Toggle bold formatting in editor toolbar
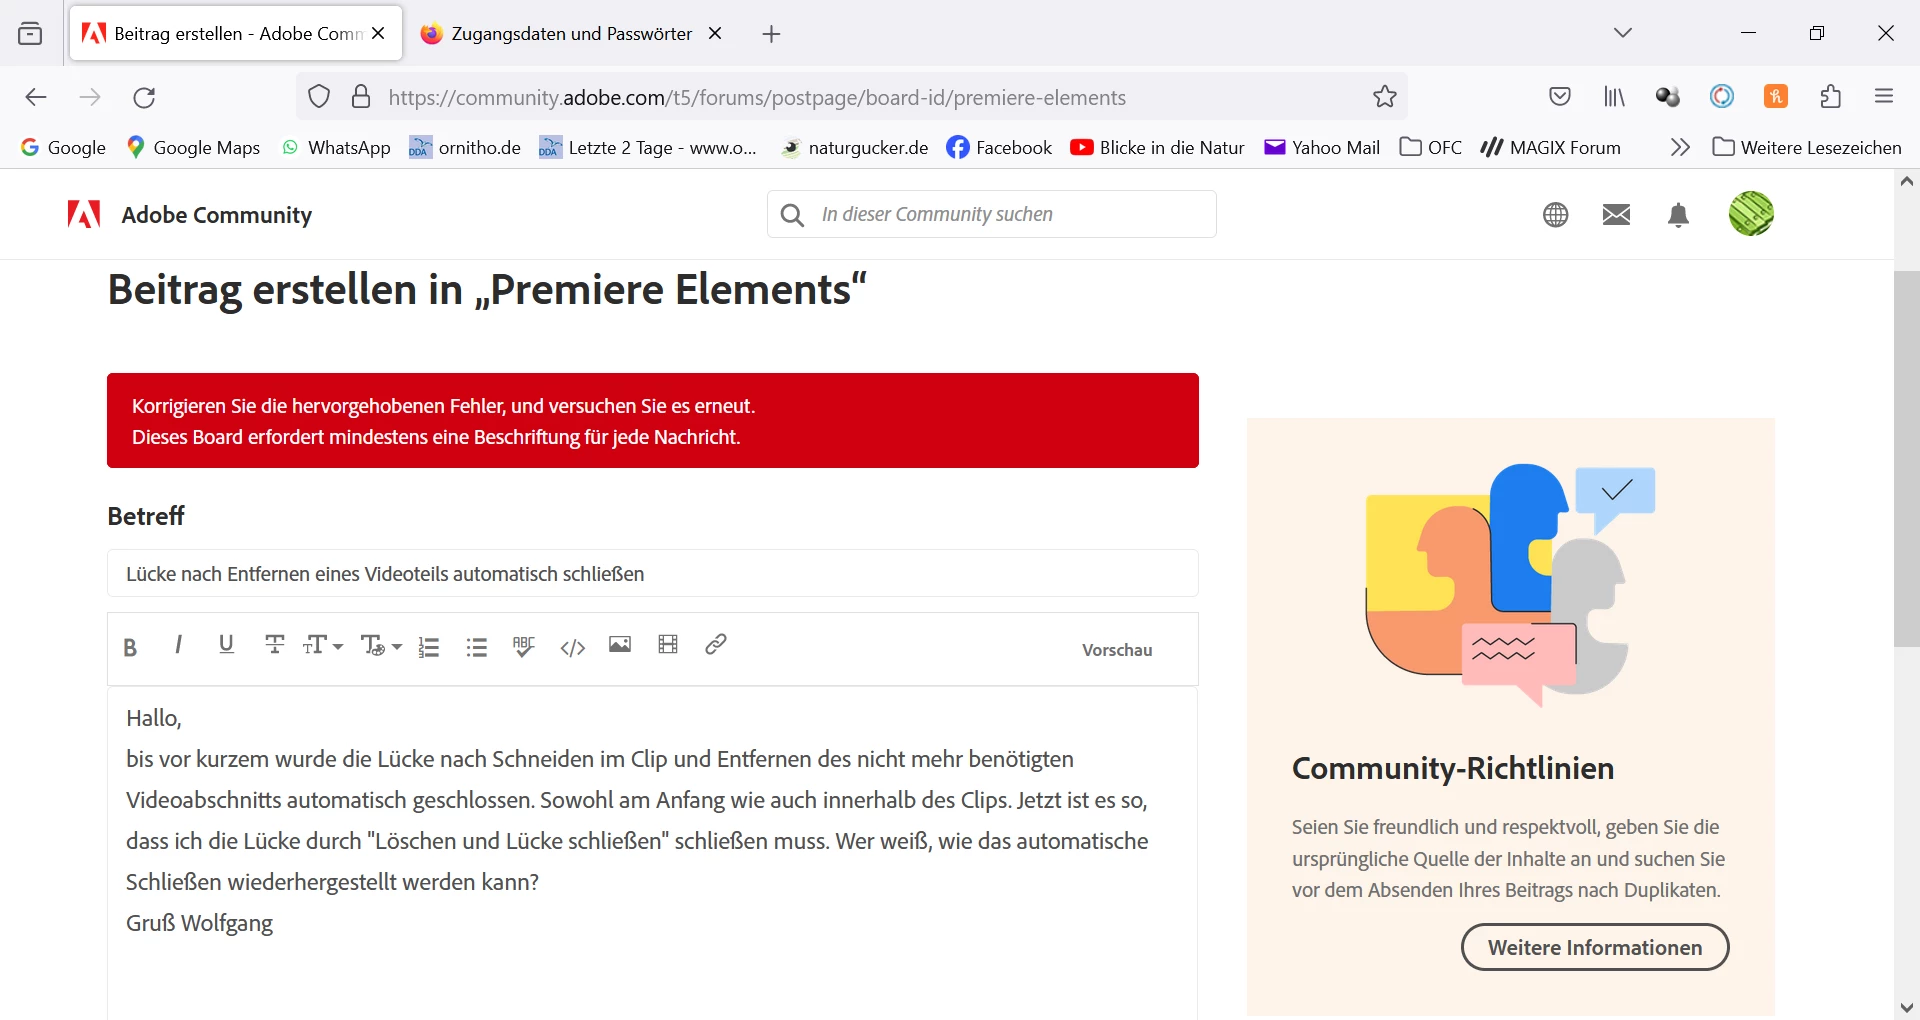 (130, 647)
